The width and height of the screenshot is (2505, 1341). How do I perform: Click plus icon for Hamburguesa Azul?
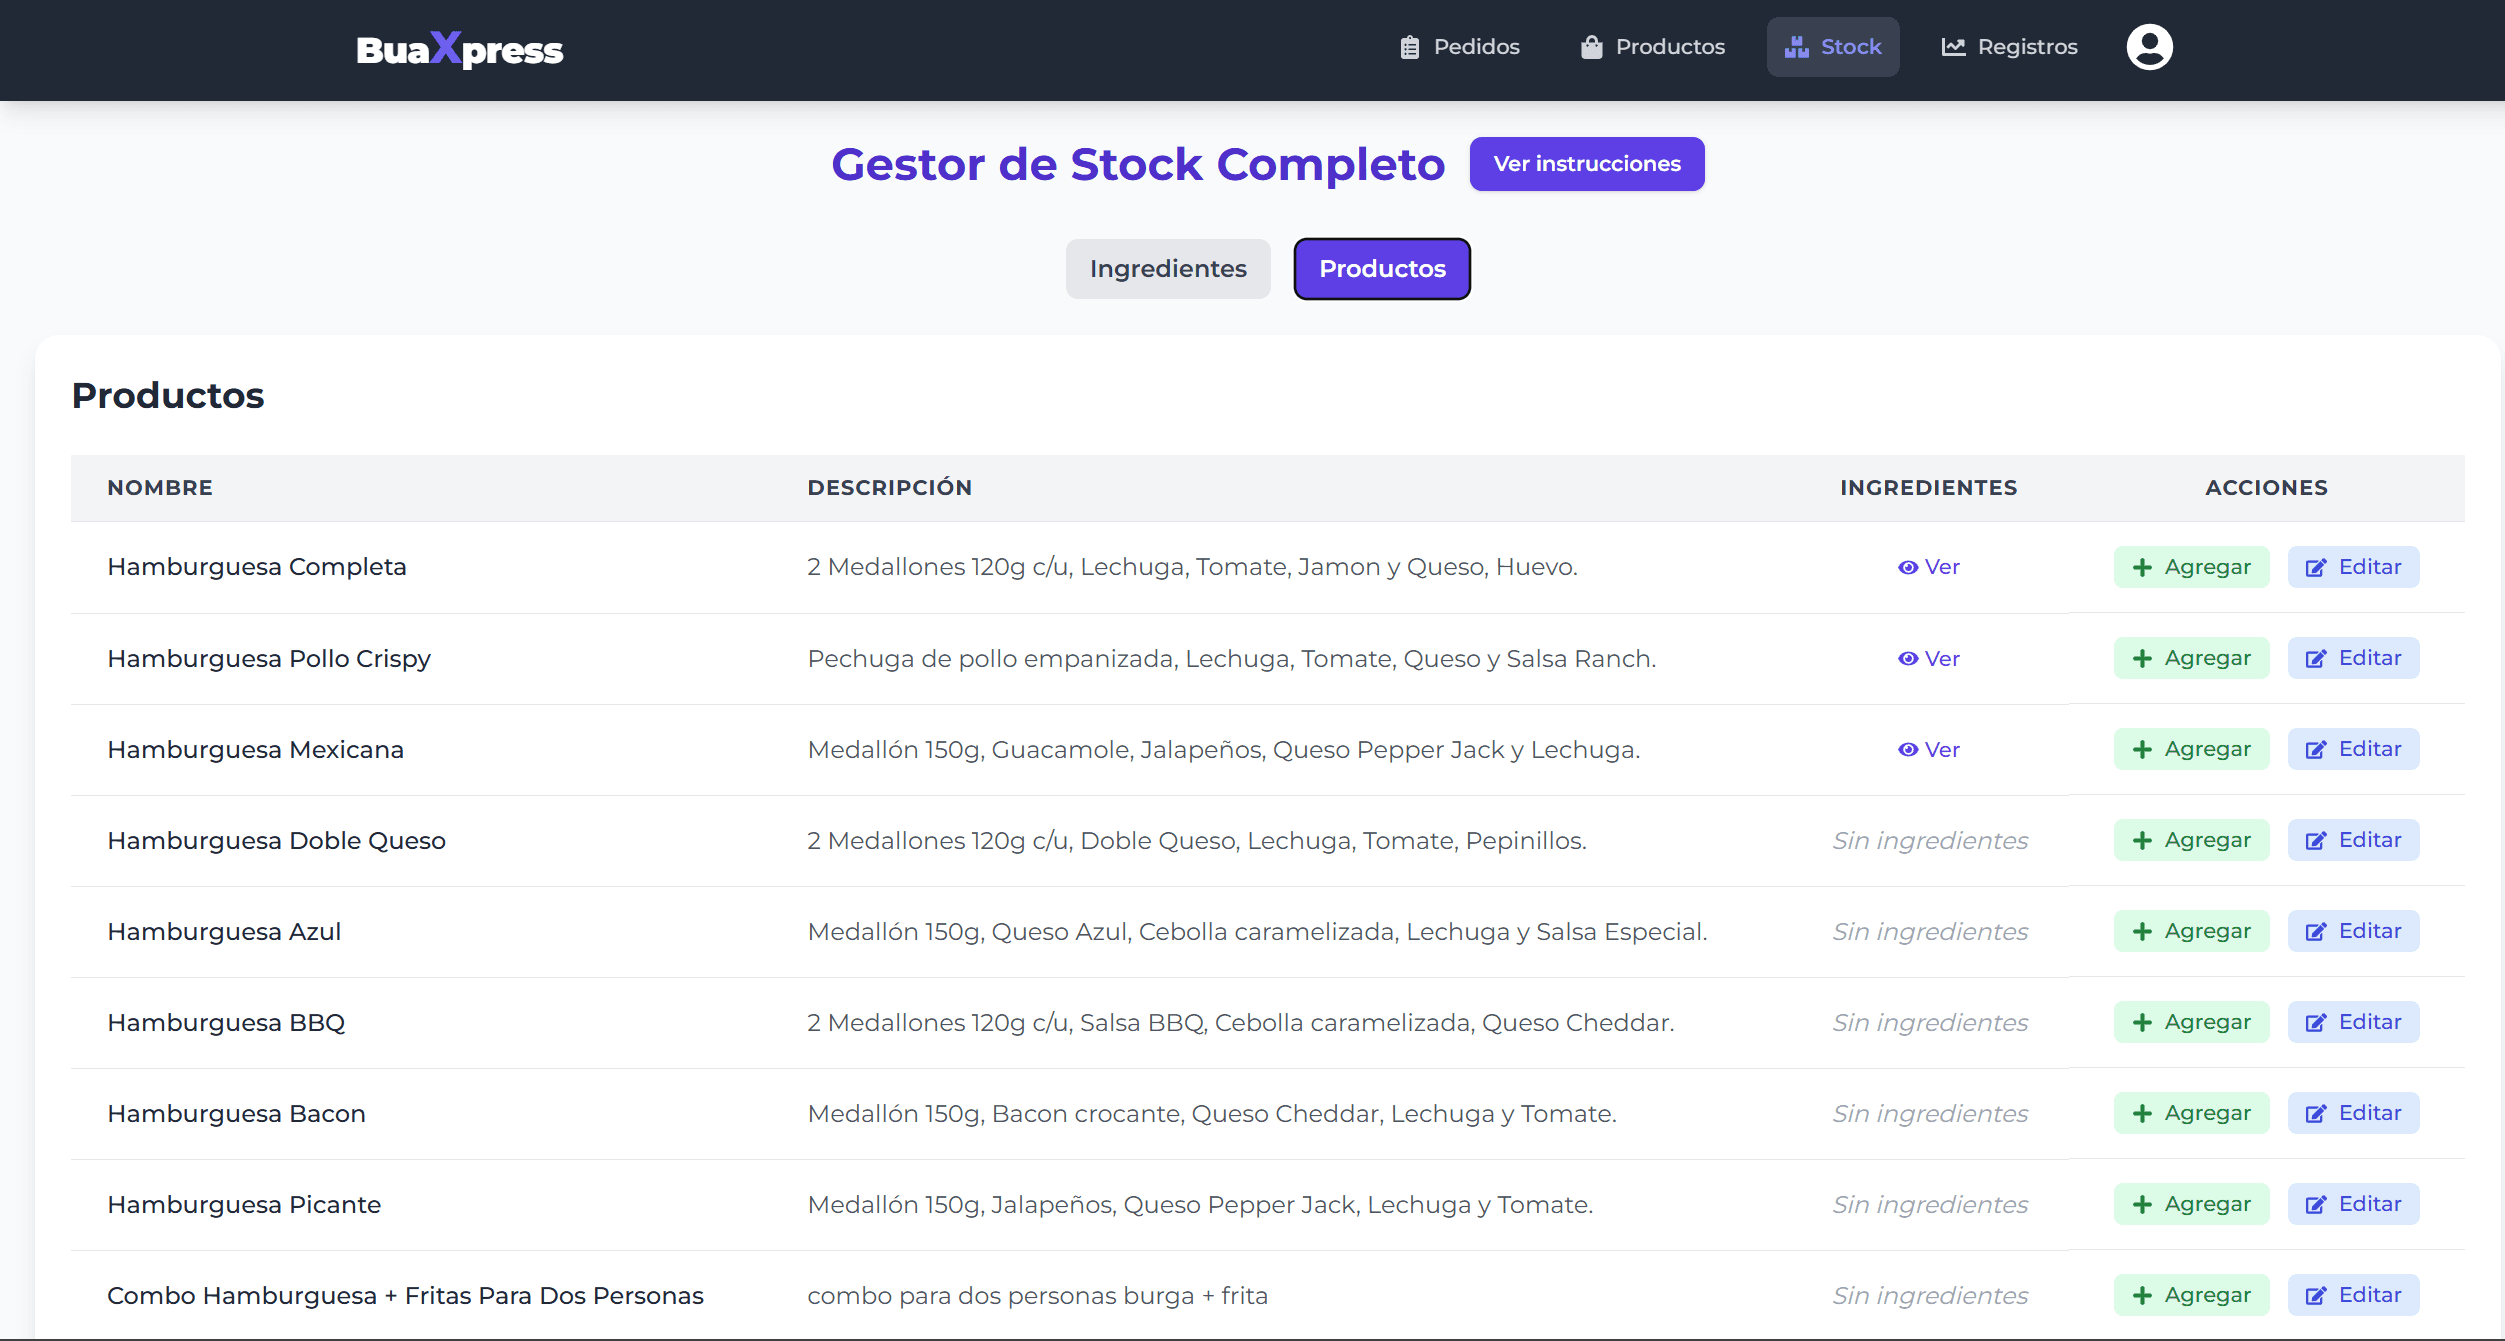pos(2142,932)
